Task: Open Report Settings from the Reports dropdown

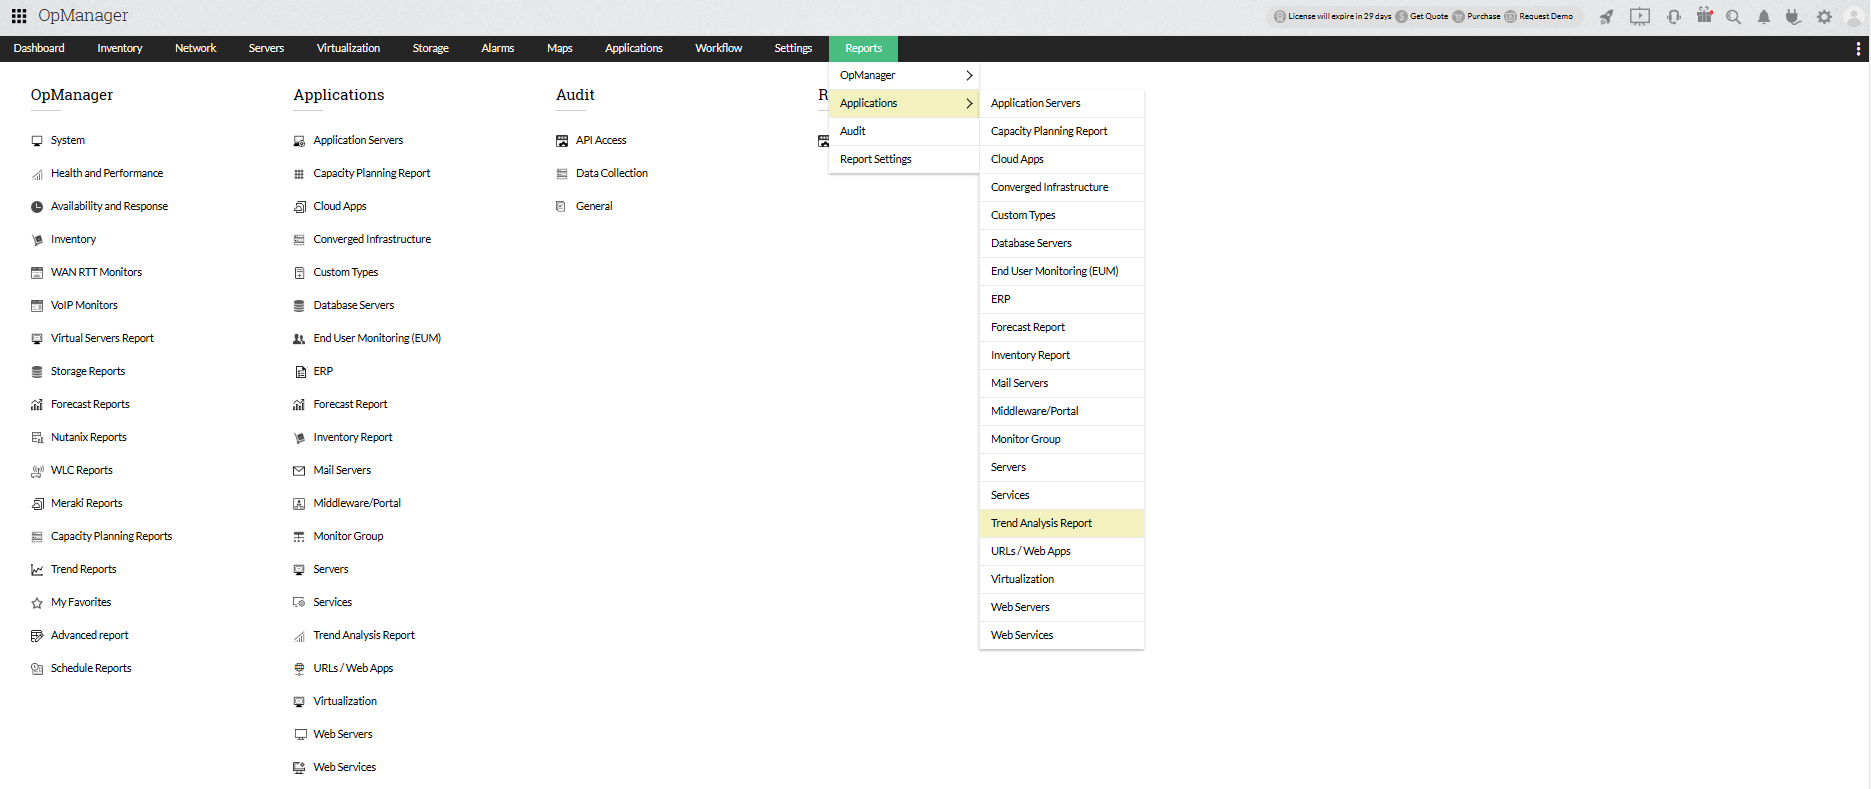Action: 904,159
